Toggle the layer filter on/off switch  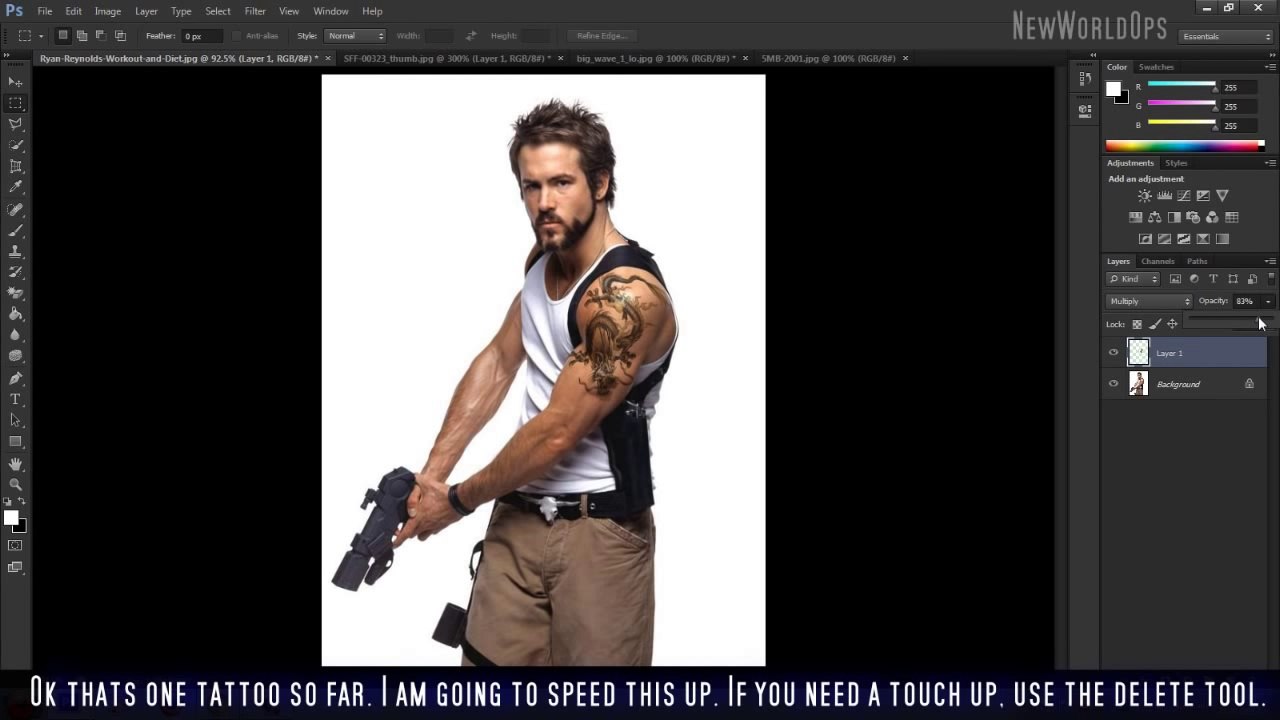tap(1271, 279)
